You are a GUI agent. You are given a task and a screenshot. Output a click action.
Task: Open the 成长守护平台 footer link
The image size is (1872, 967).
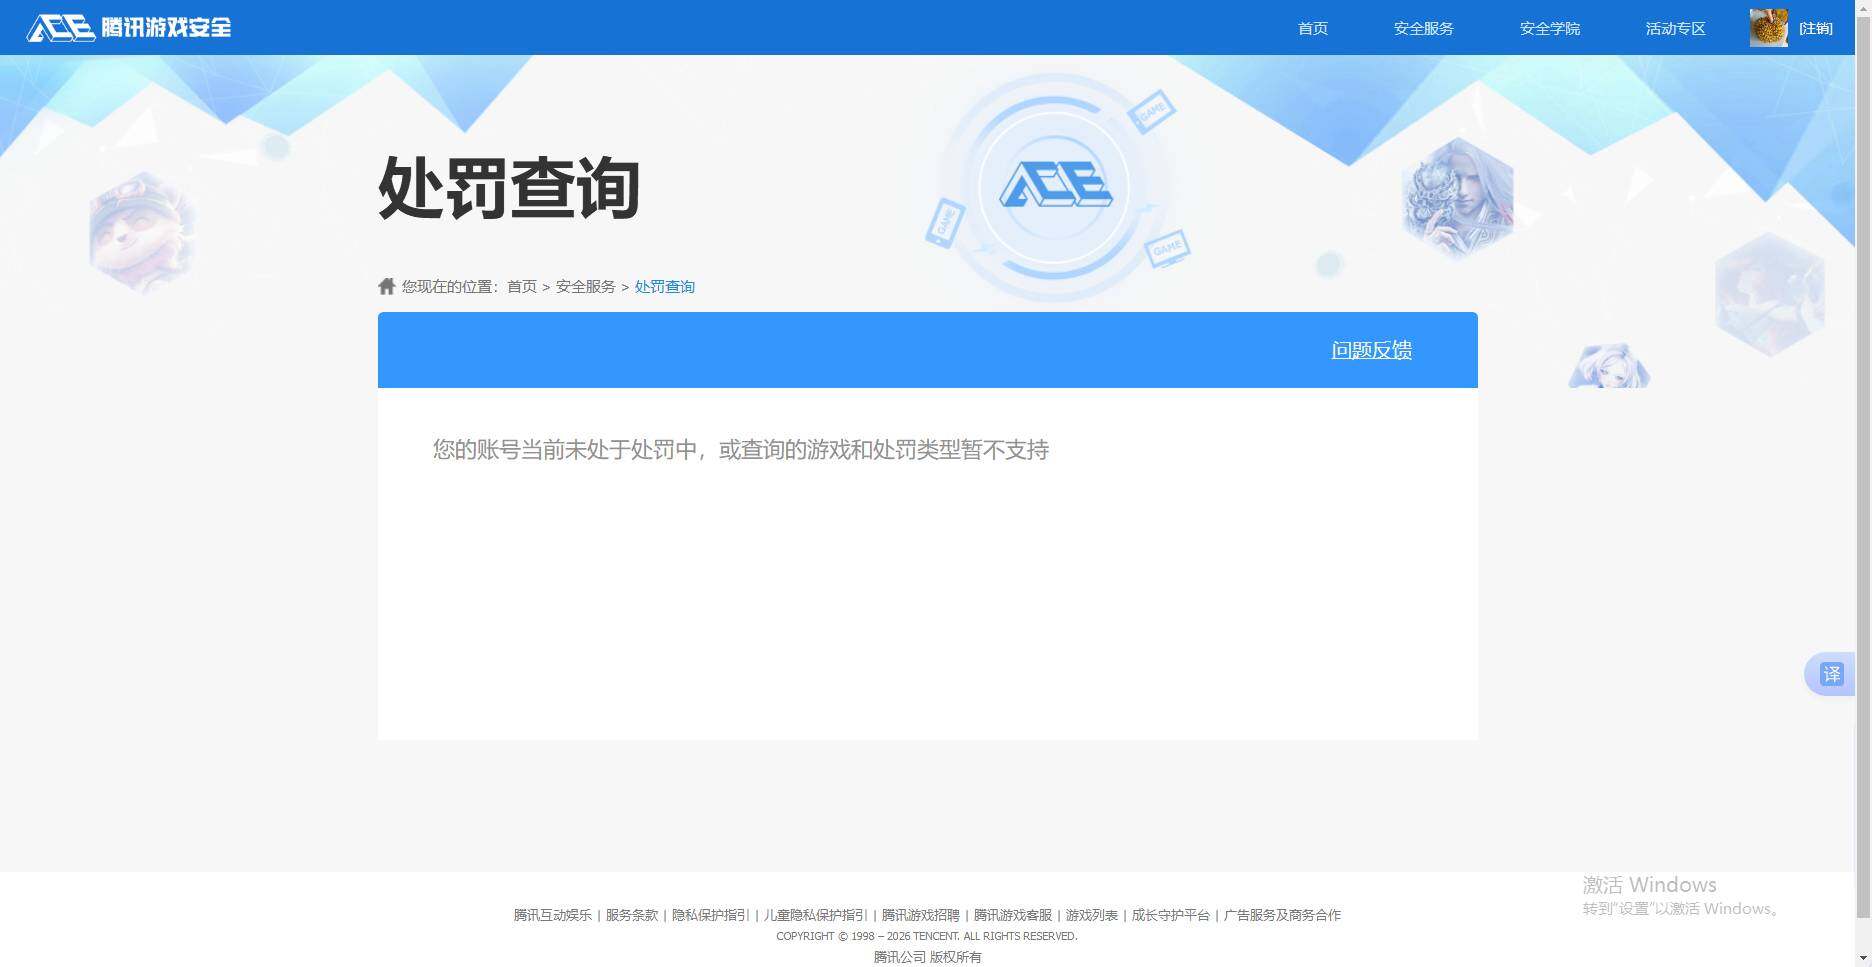[x=1169, y=915]
